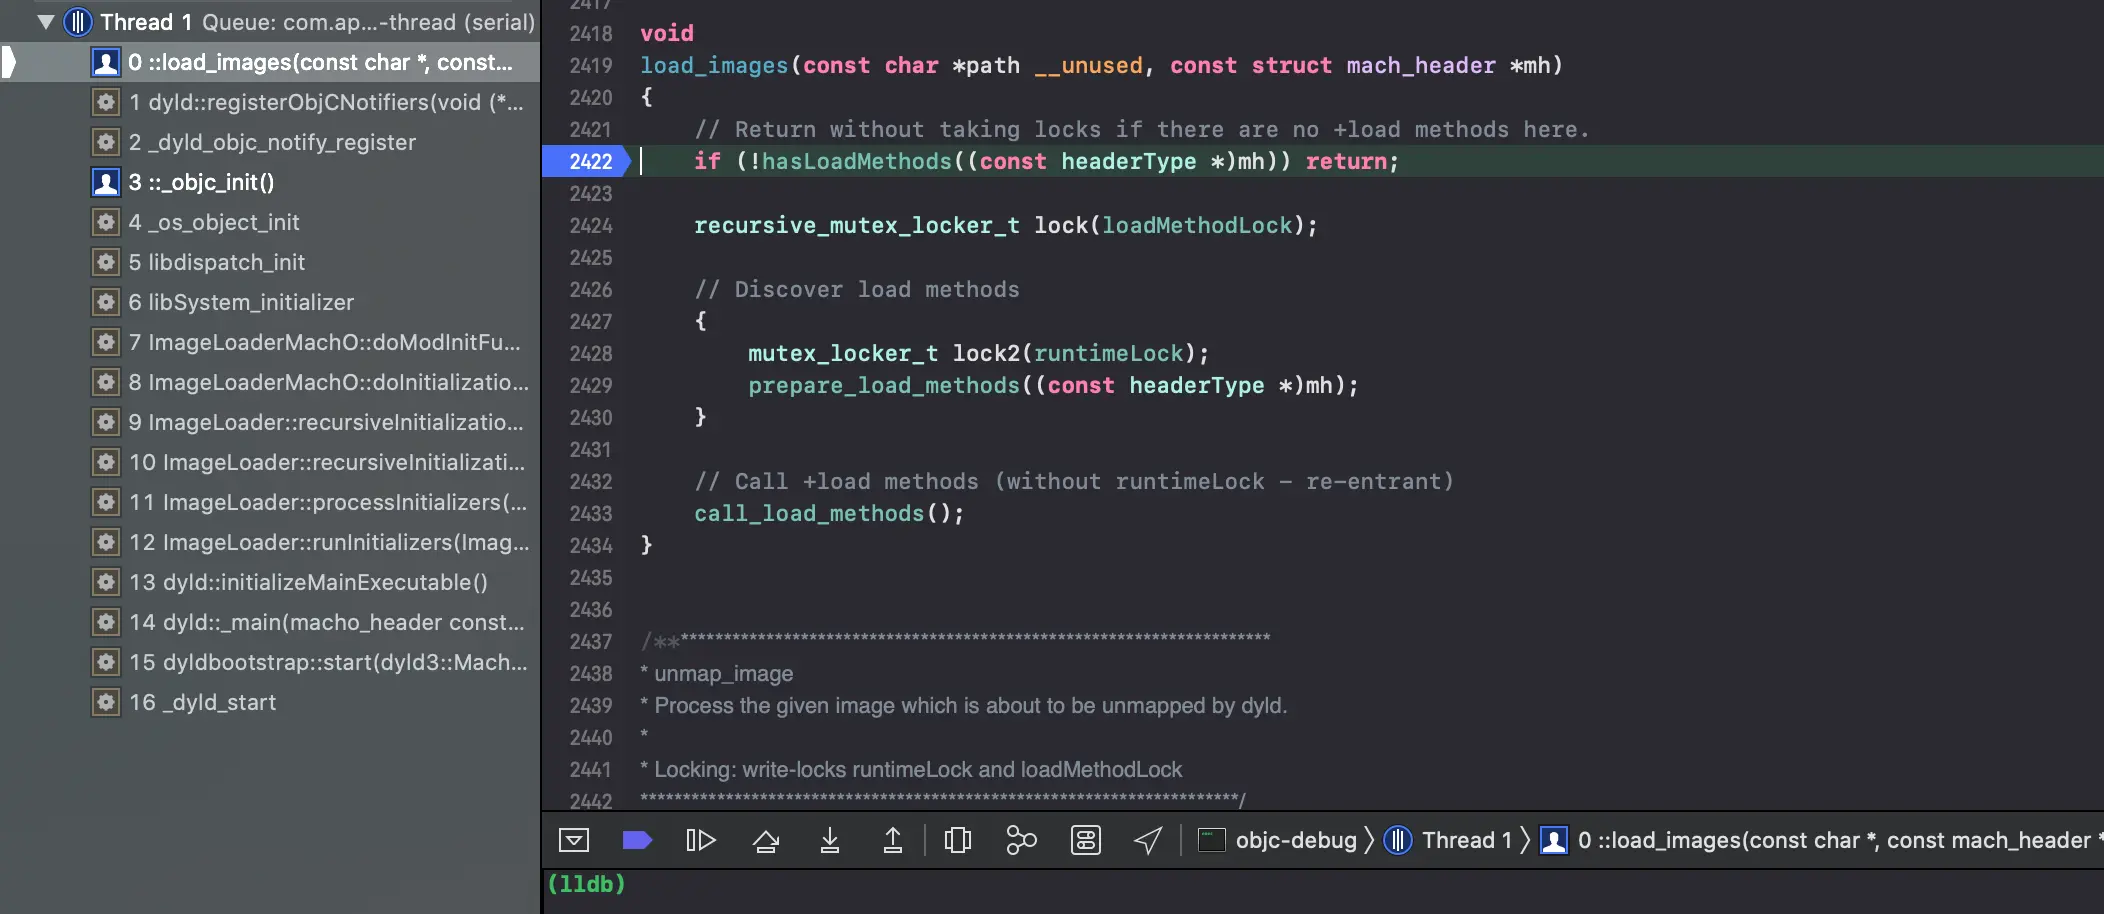
Task: Step out of the current function
Action: pos(893,840)
